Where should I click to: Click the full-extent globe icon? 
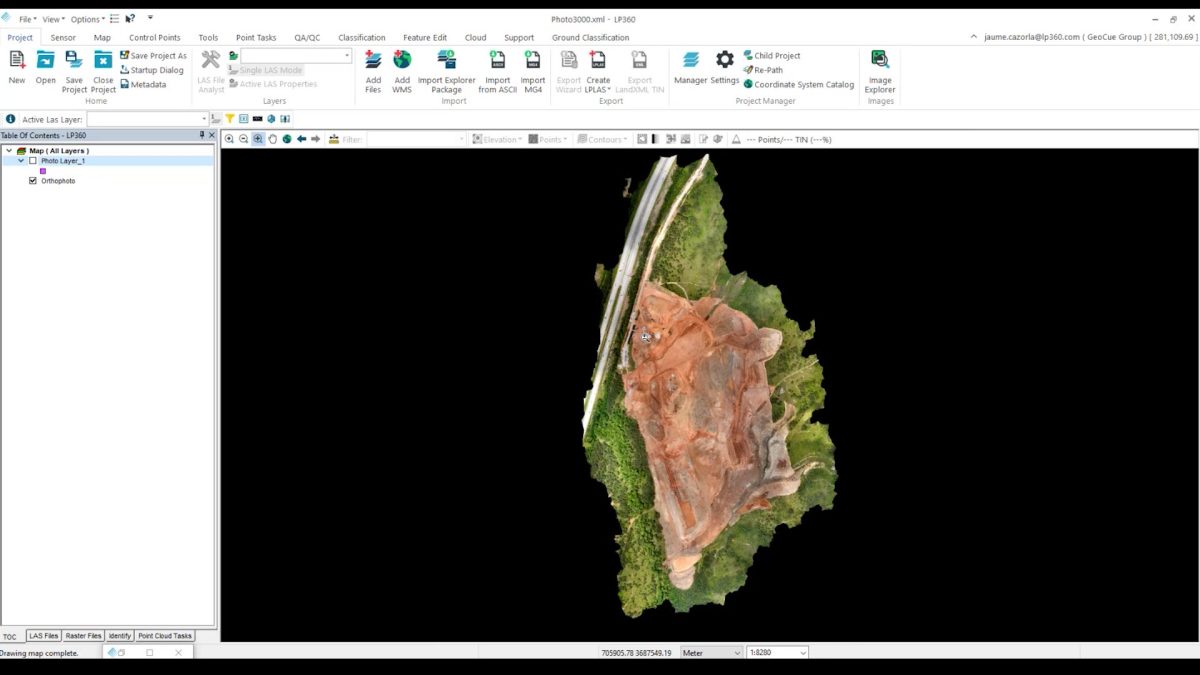point(286,139)
